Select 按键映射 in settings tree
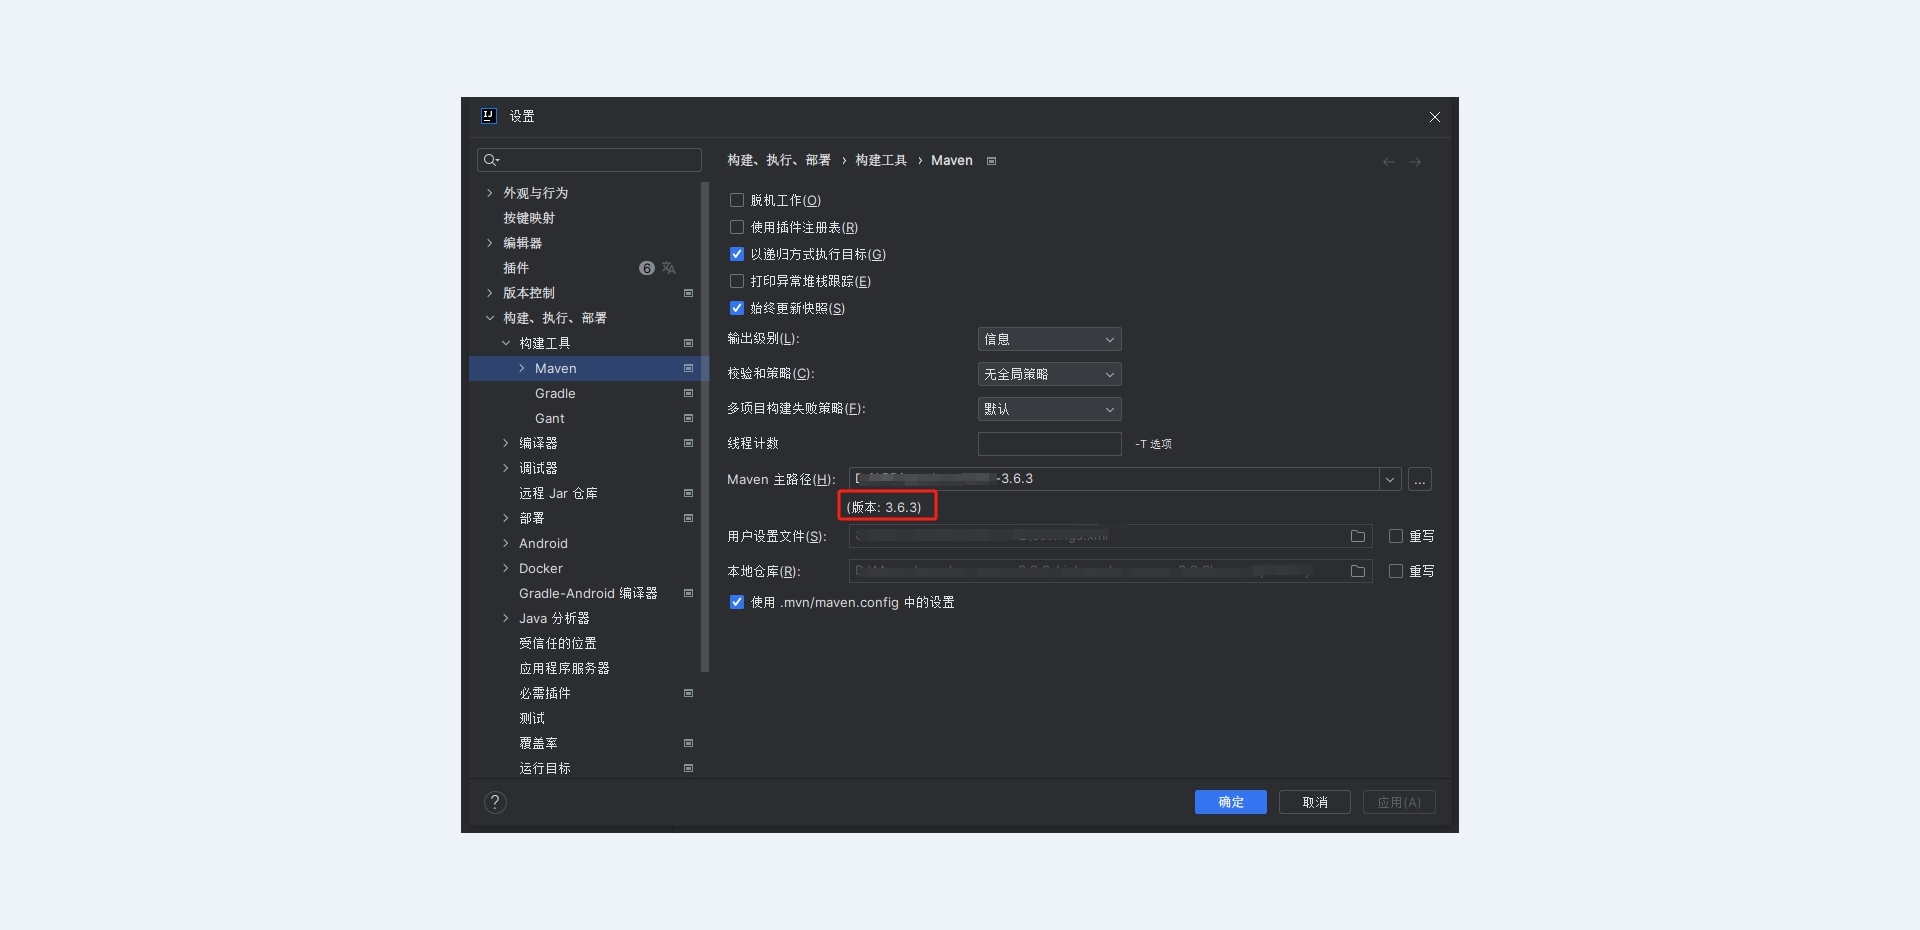The width and height of the screenshot is (1920, 930). pos(529,218)
